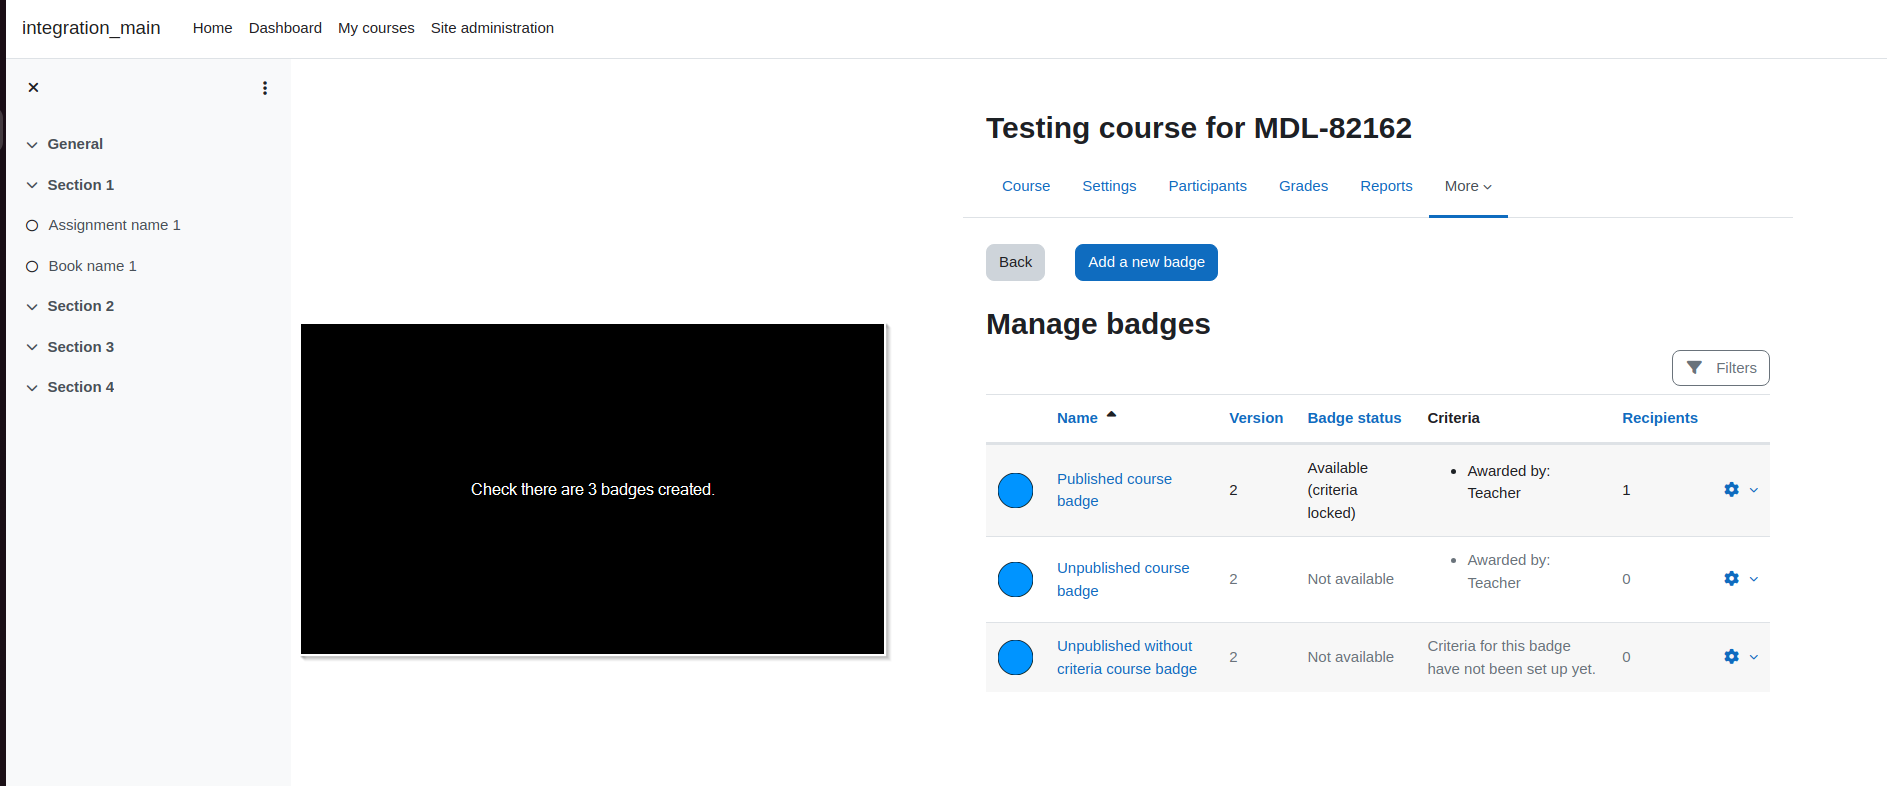The height and width of the screenshot is (786, 1887).
Task: Open the course index options menu
Action: pyautogui.click(x=265, y=88)
